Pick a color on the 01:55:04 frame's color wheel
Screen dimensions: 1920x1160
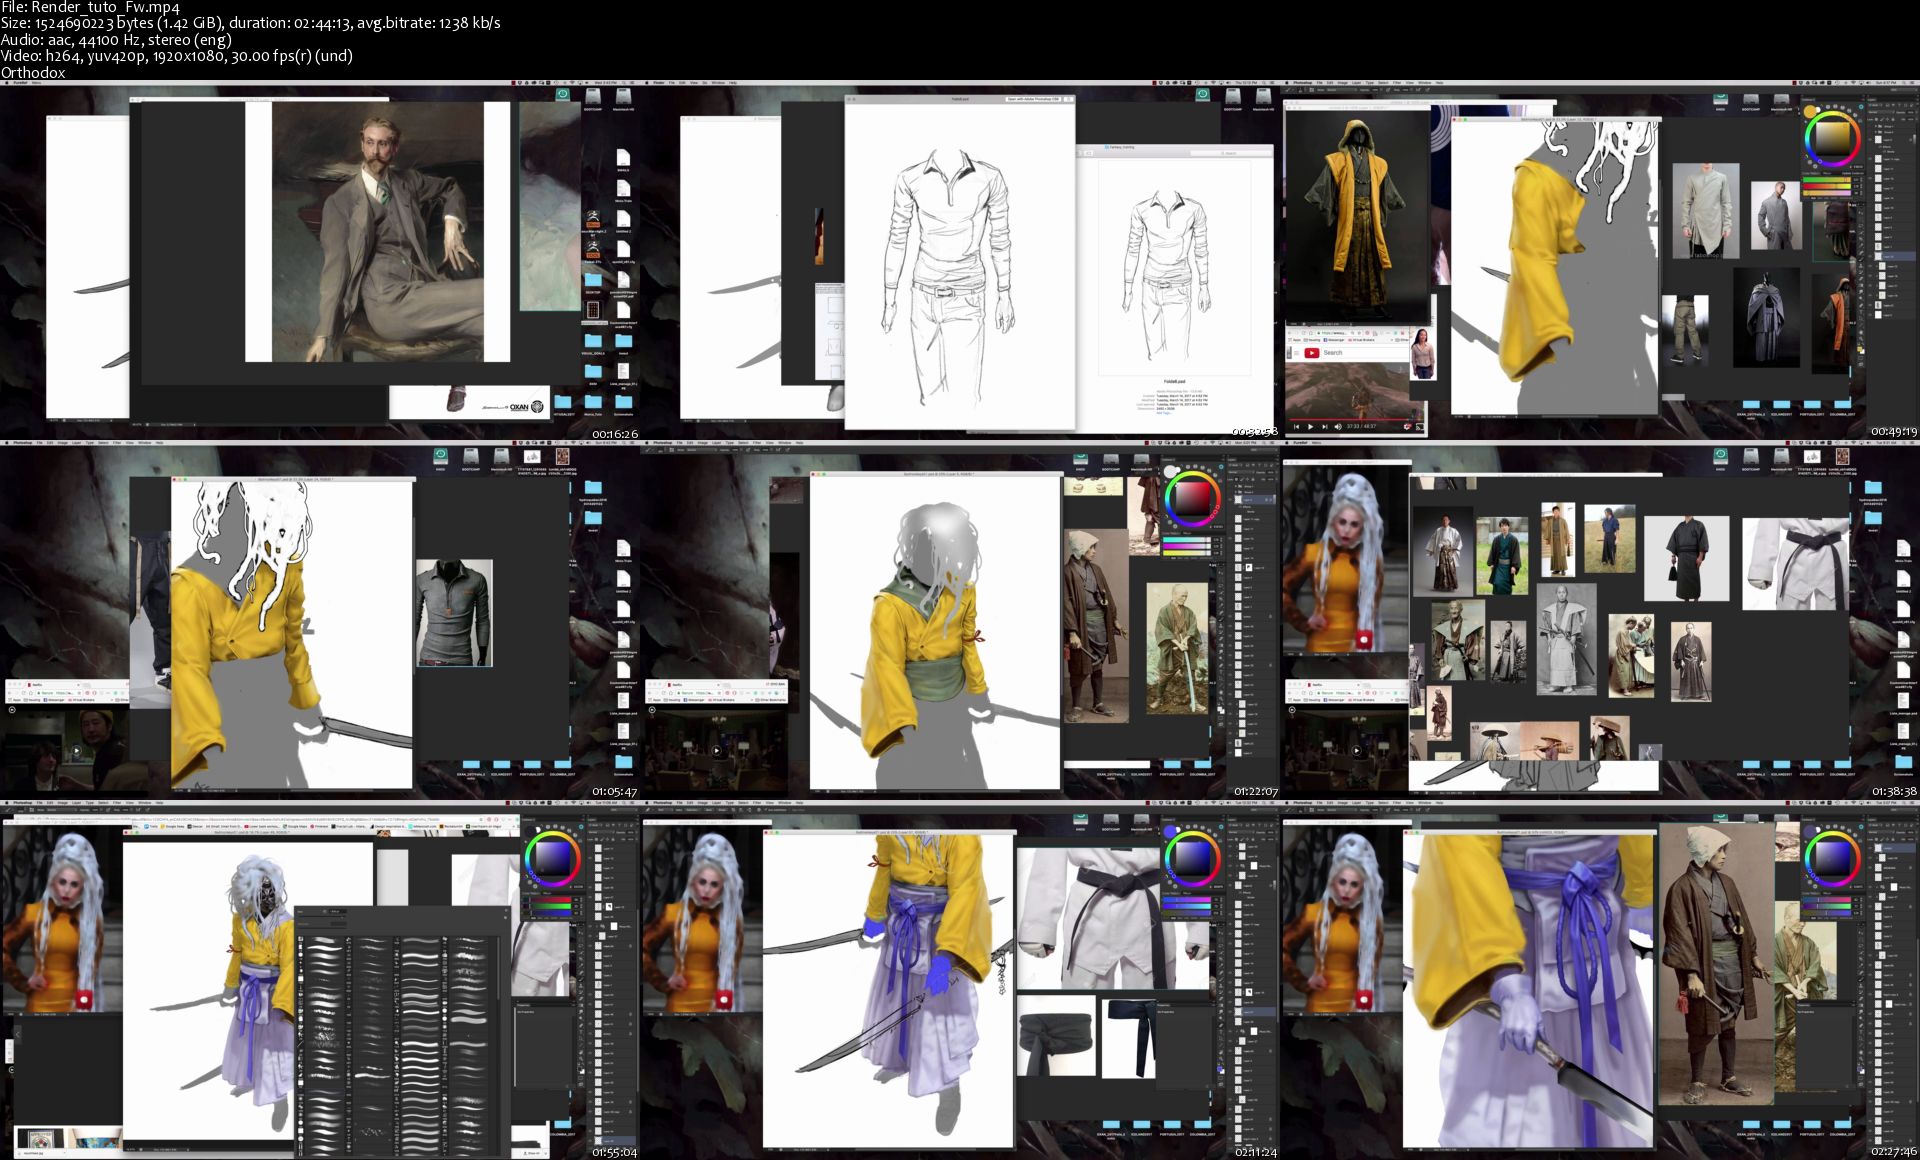(x=553, y=857)
